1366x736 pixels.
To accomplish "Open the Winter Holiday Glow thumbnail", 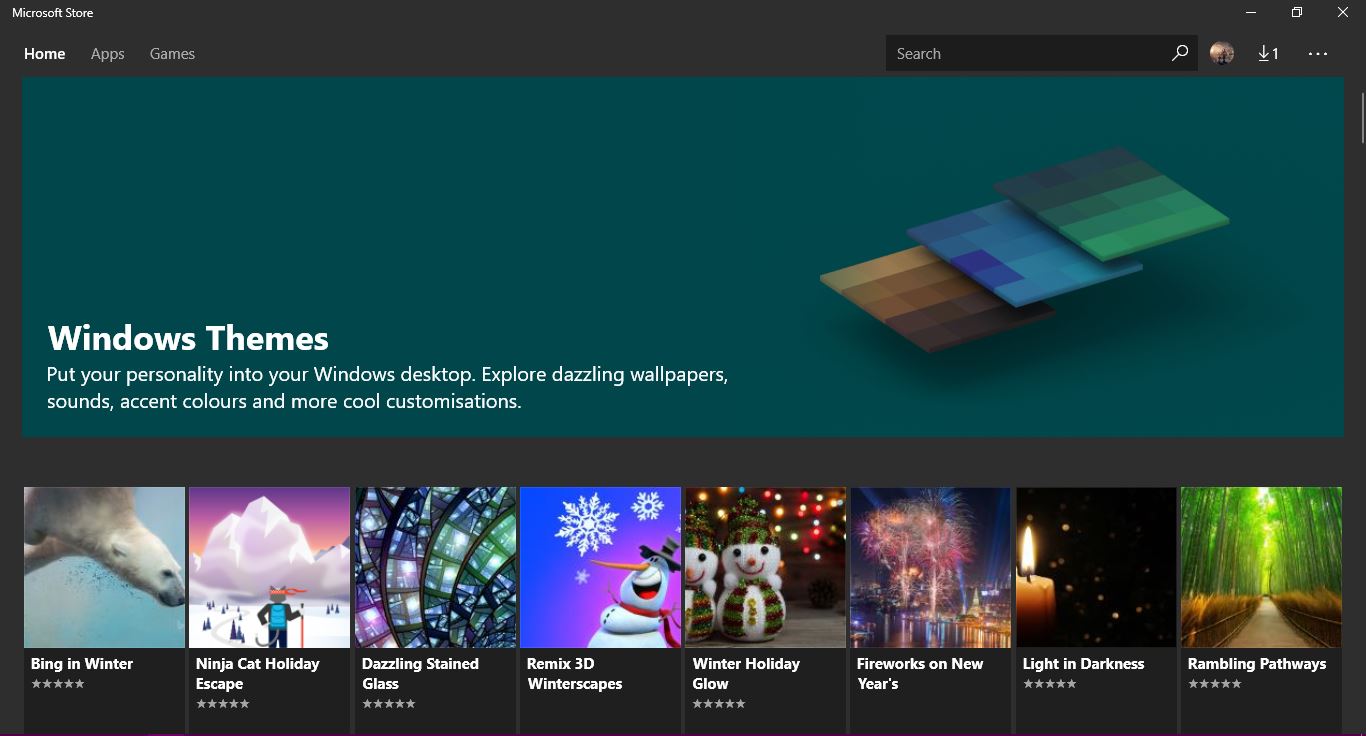I will (x=765, y=567).
